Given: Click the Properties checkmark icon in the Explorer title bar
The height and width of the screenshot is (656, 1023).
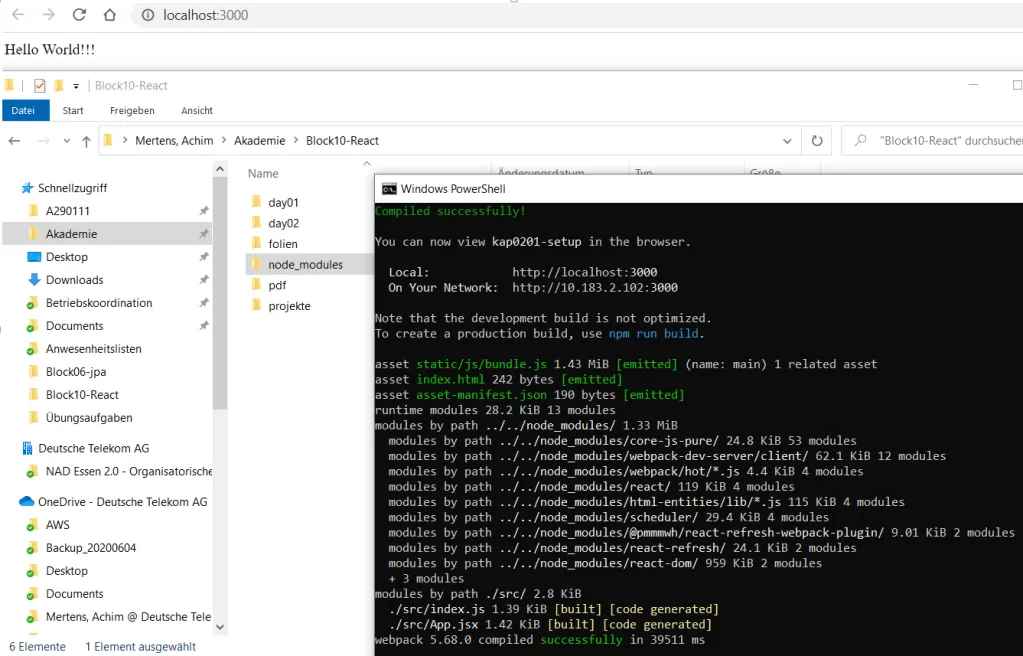Looking at the screenshot, I should point(40,86).
